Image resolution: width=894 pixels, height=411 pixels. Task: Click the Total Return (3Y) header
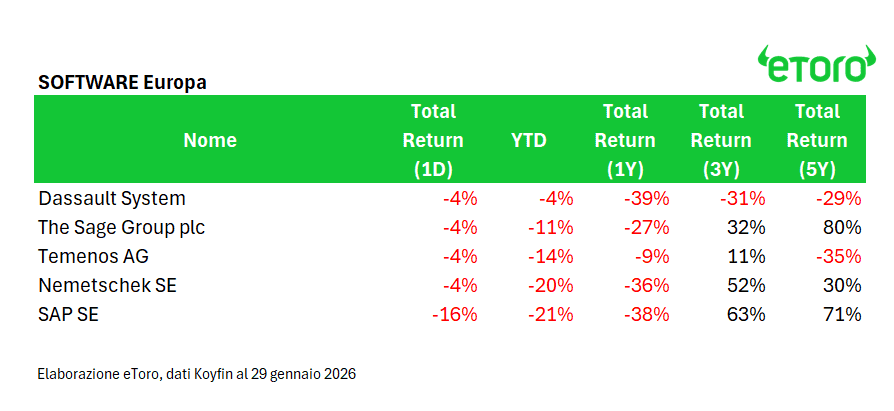721,140
